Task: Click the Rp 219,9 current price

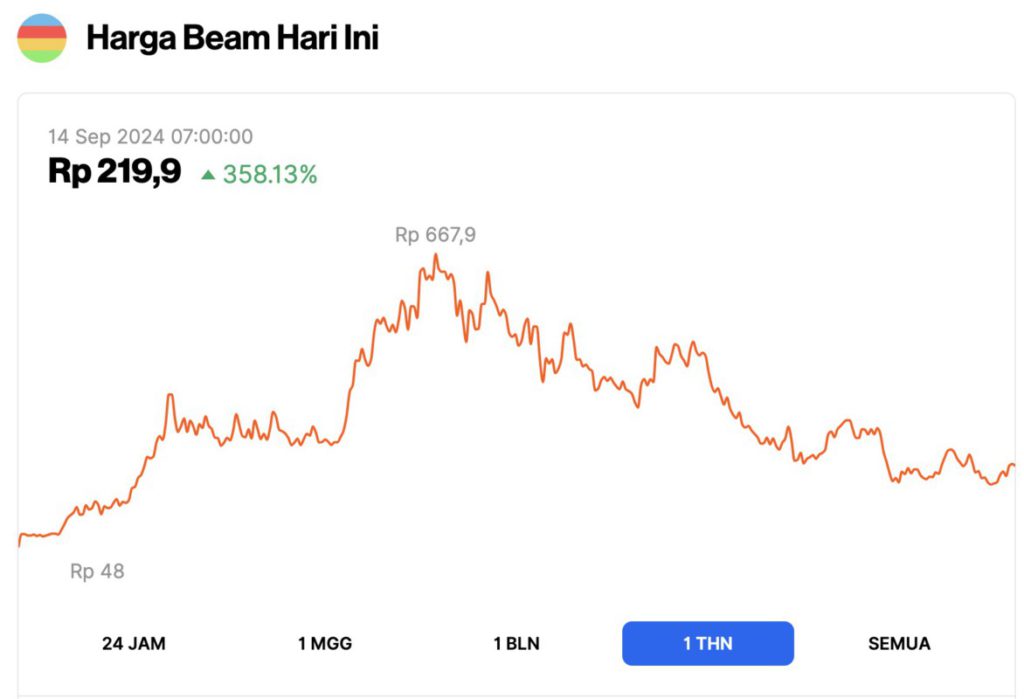Action: tap(114, 172)
